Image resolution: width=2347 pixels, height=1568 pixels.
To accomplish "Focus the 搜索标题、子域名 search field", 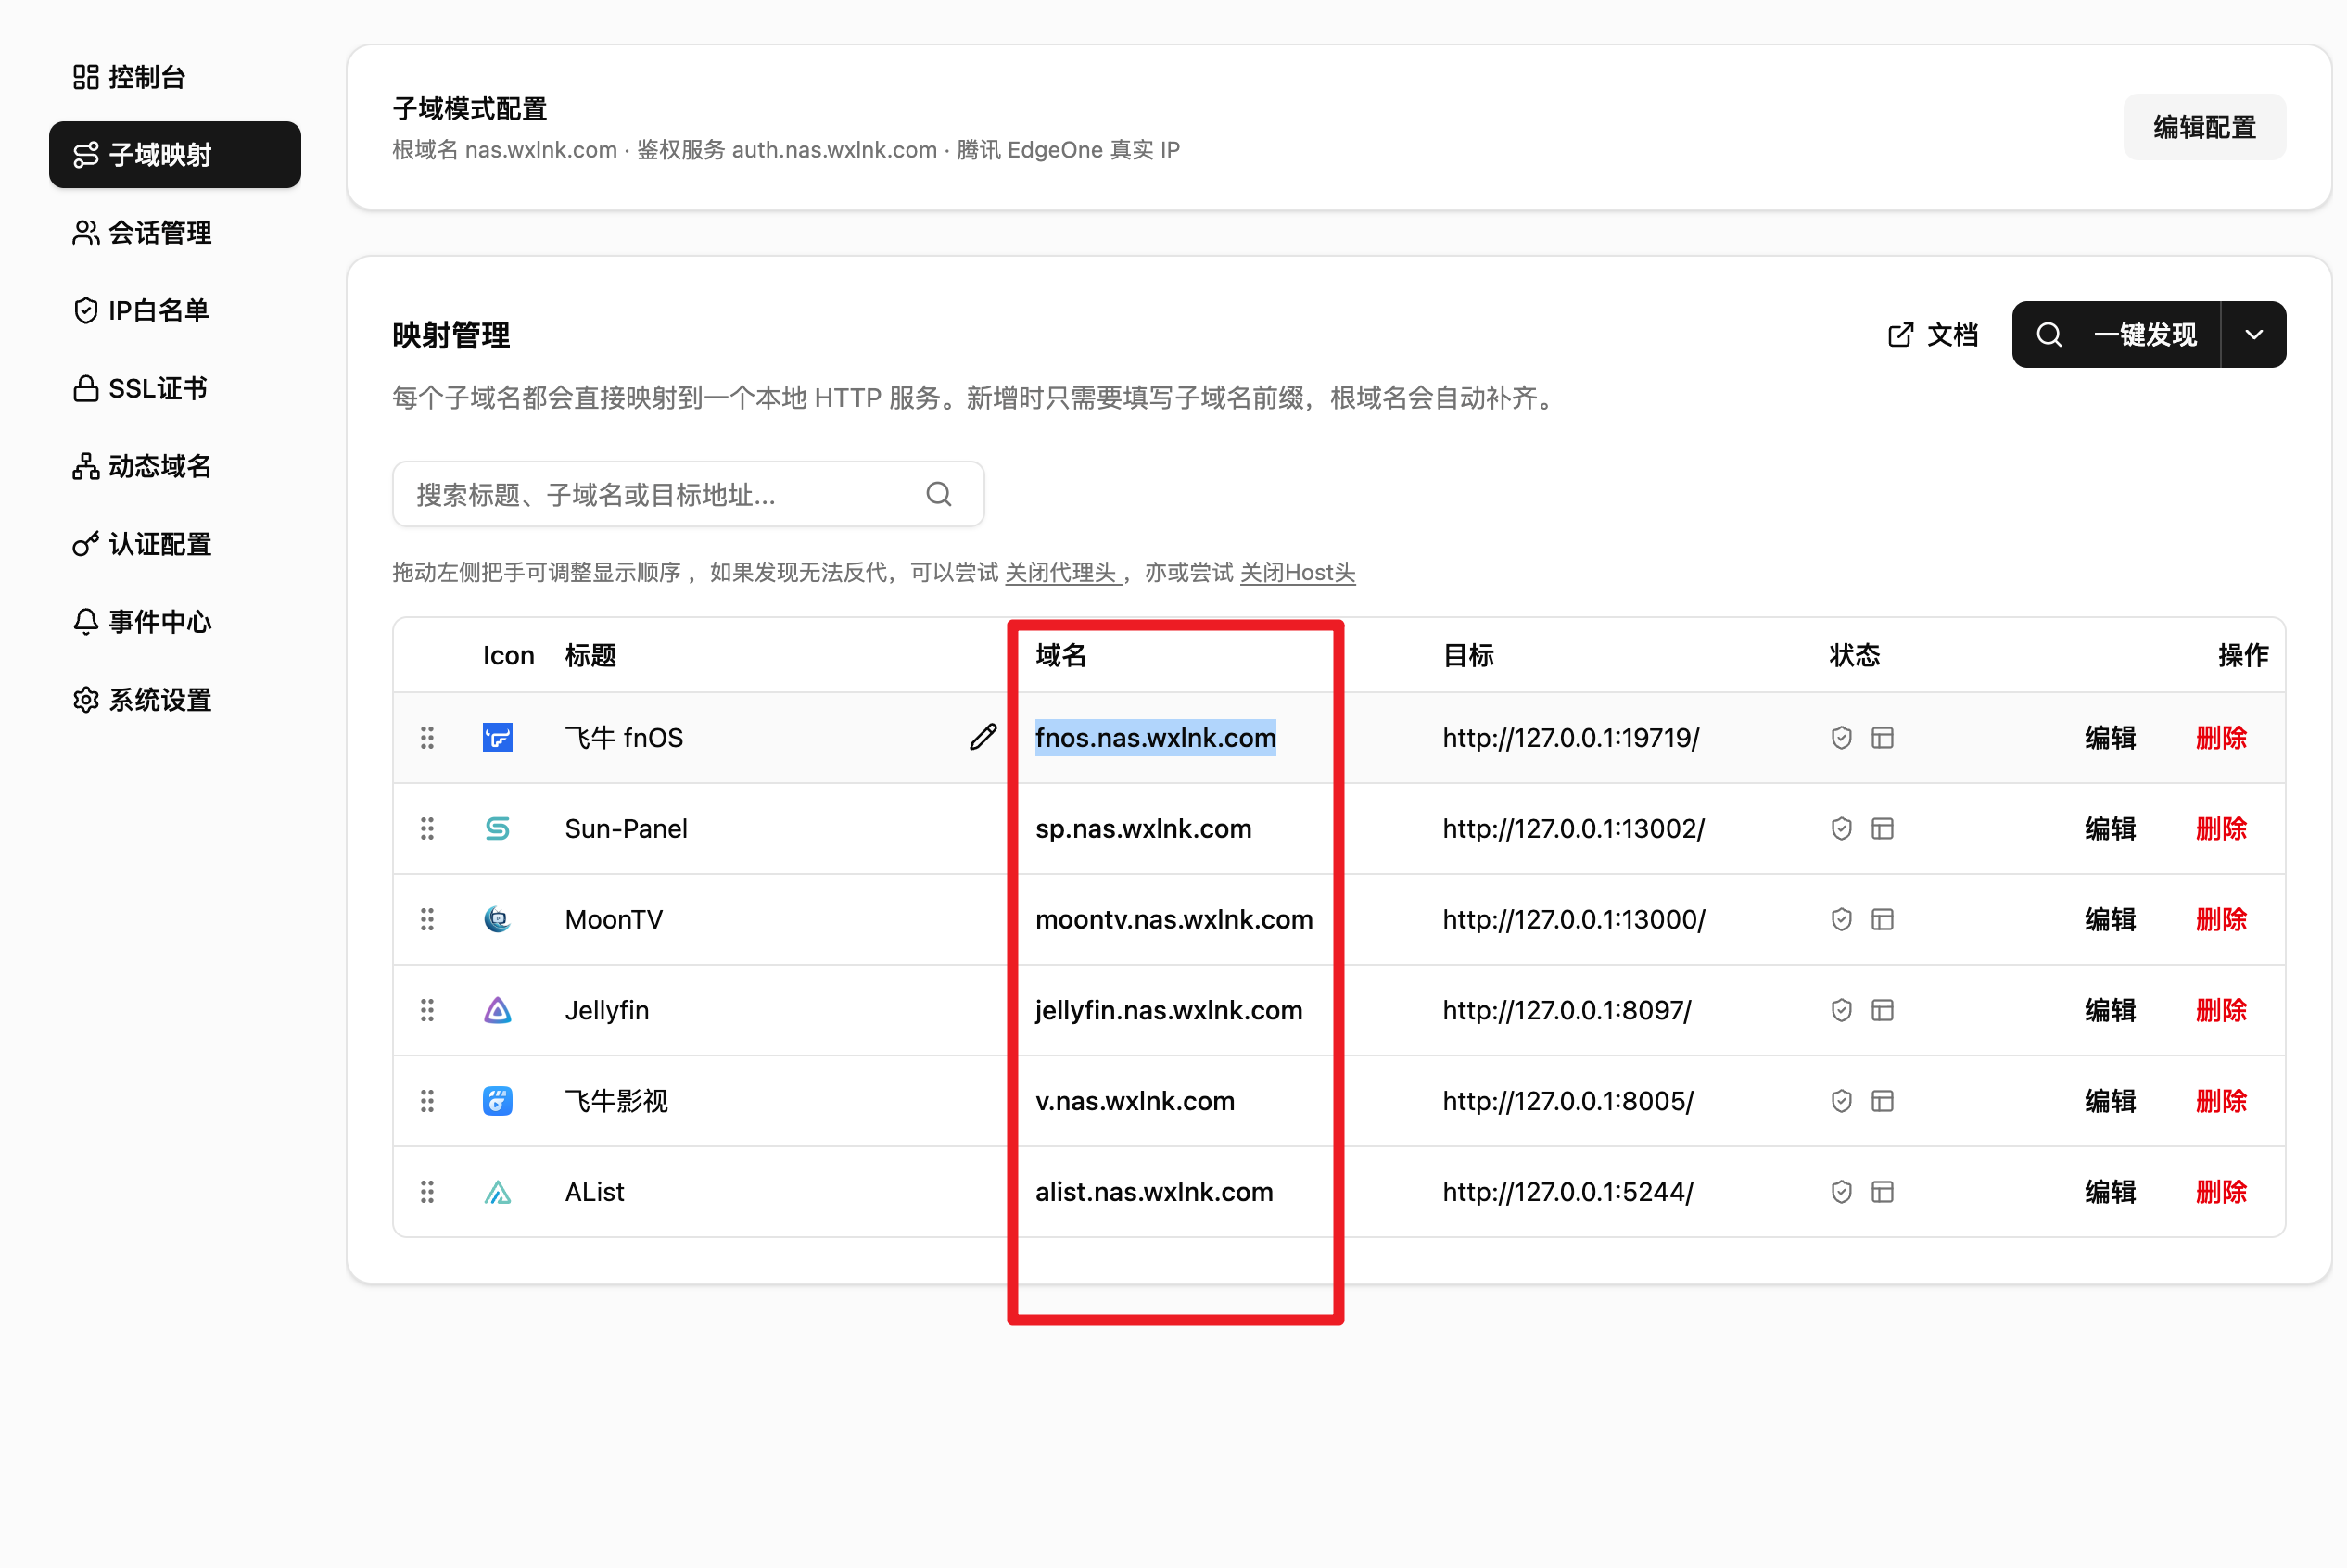I will [x=660, y=494].
